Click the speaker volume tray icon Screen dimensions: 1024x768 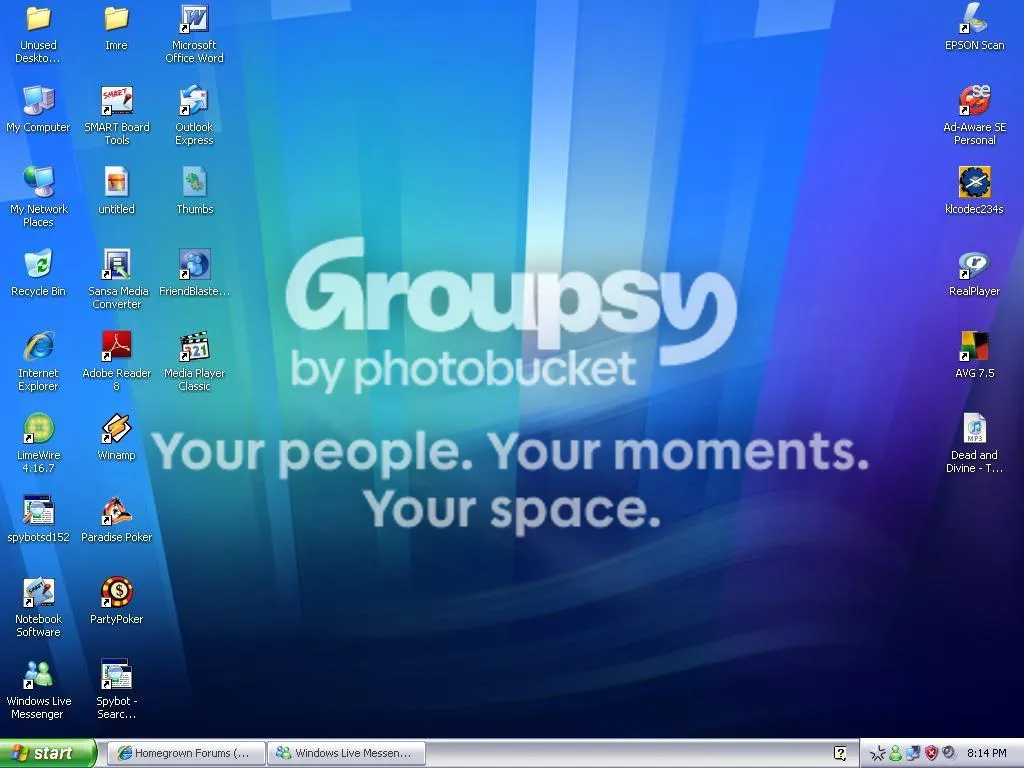(x=949, y=753)
